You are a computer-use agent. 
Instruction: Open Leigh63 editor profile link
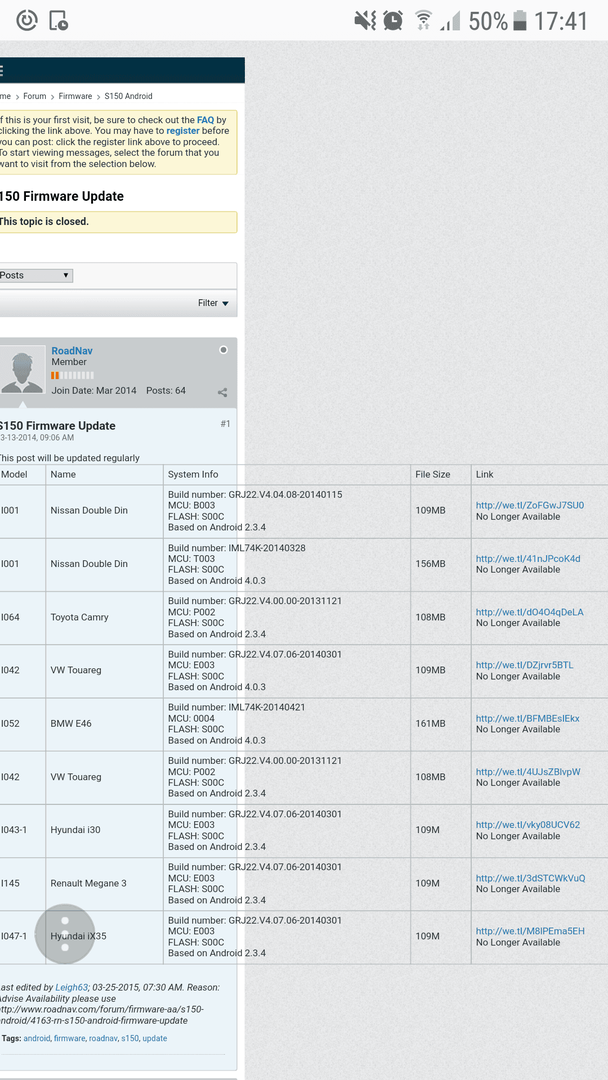(x=71, y=988)
